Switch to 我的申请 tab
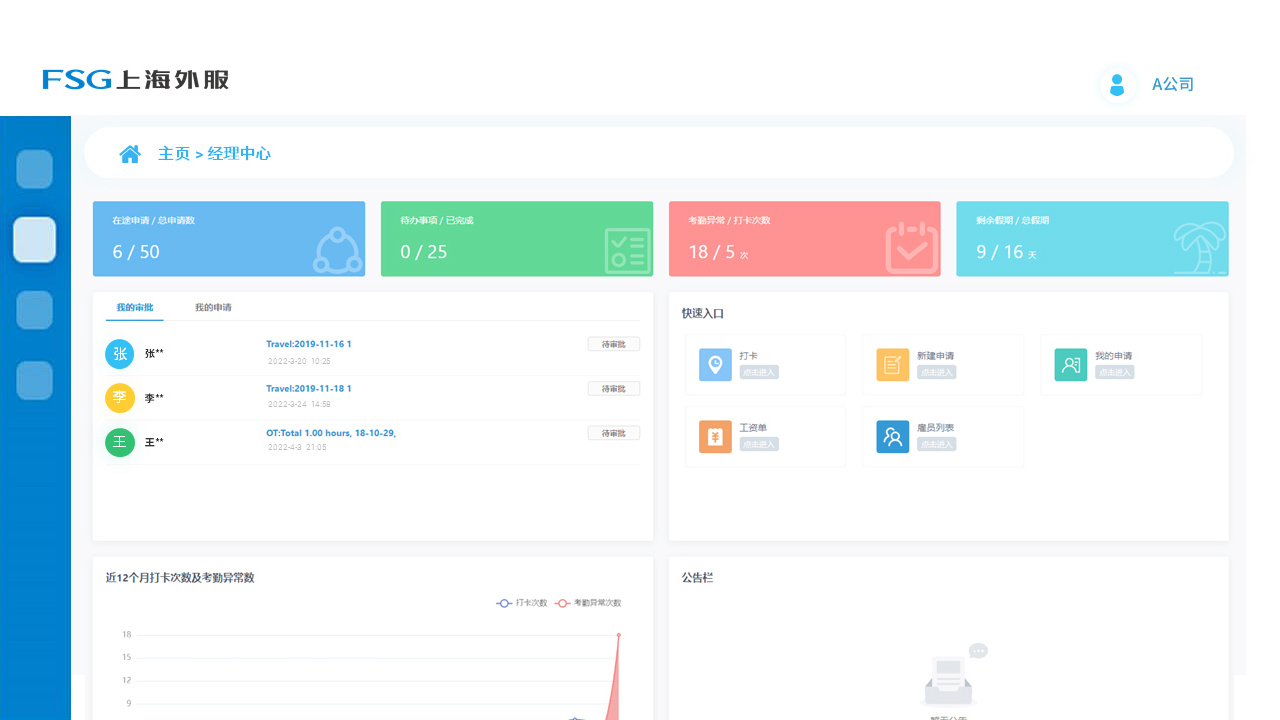 click(213, 308)
